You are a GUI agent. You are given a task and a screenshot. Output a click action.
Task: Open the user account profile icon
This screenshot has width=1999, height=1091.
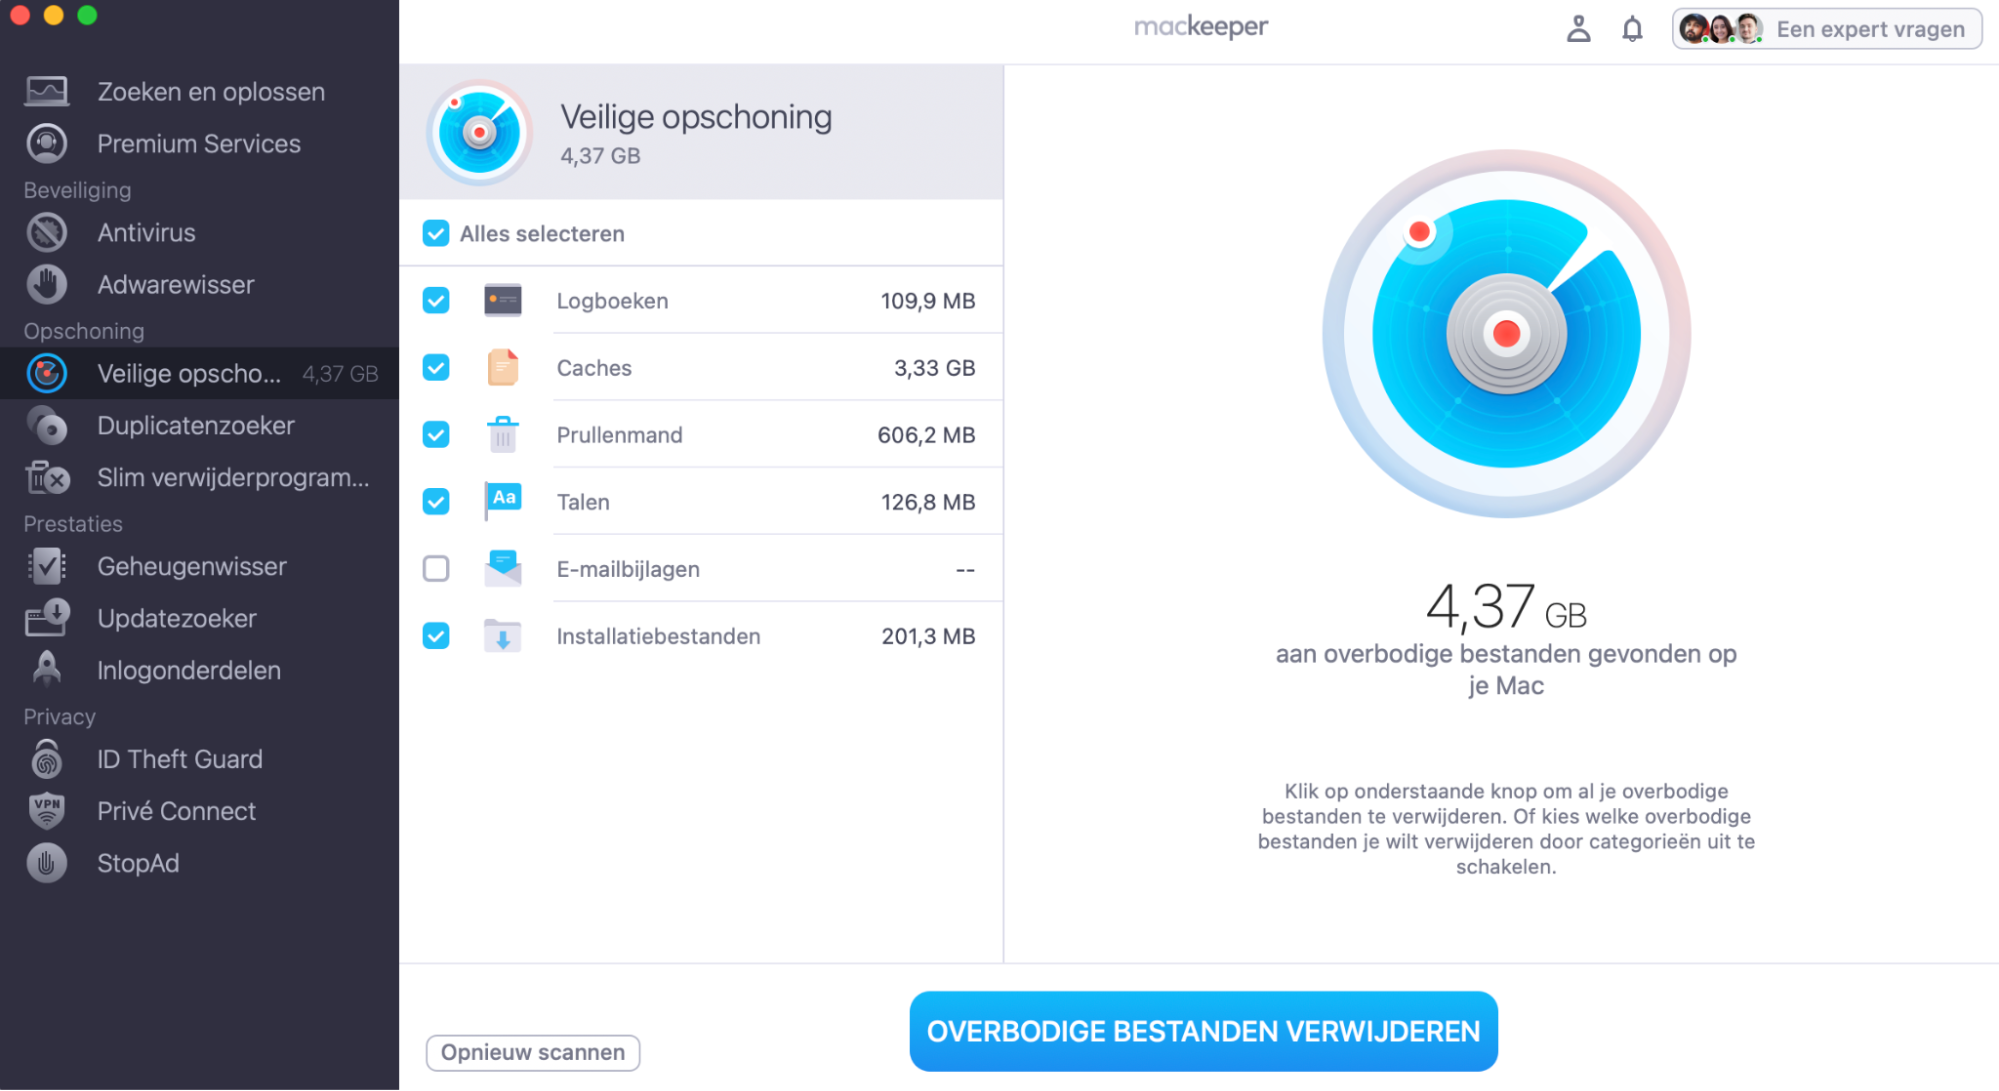[x=1578, y=29]
